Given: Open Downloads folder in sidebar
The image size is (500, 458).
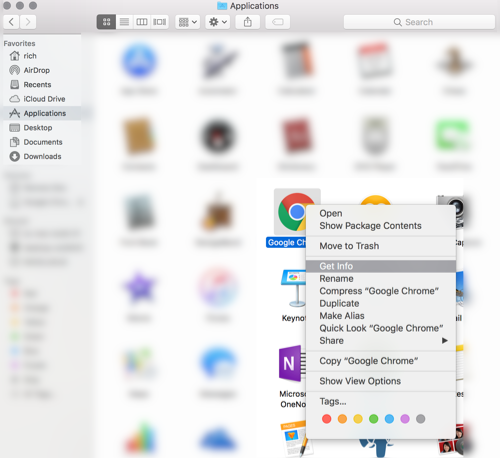Looking at the screenshot, I should [x=42, y=156].
